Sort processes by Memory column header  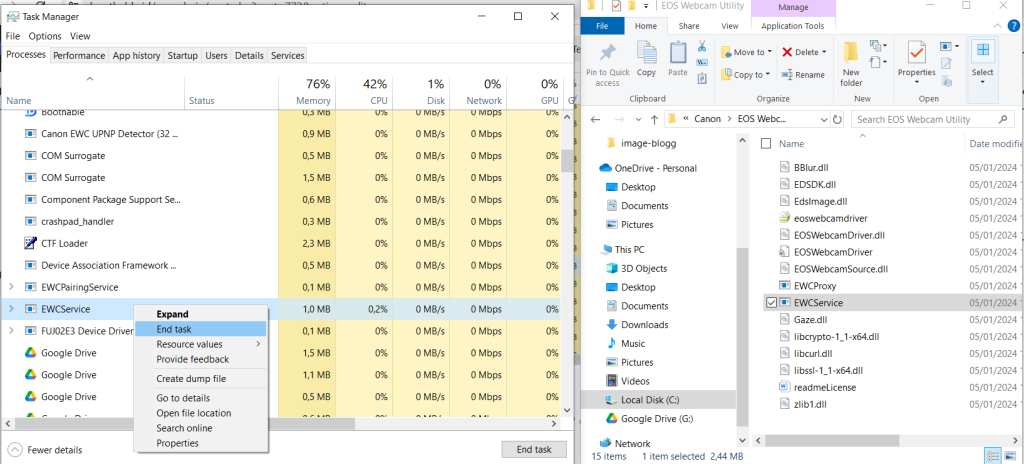(x=305, y=91)
